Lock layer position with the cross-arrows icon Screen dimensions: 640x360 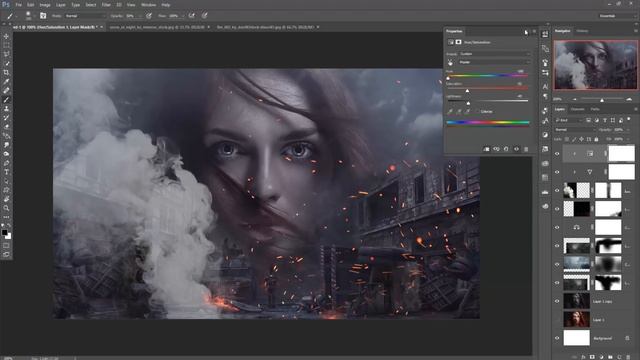click(x=582, y=140)
